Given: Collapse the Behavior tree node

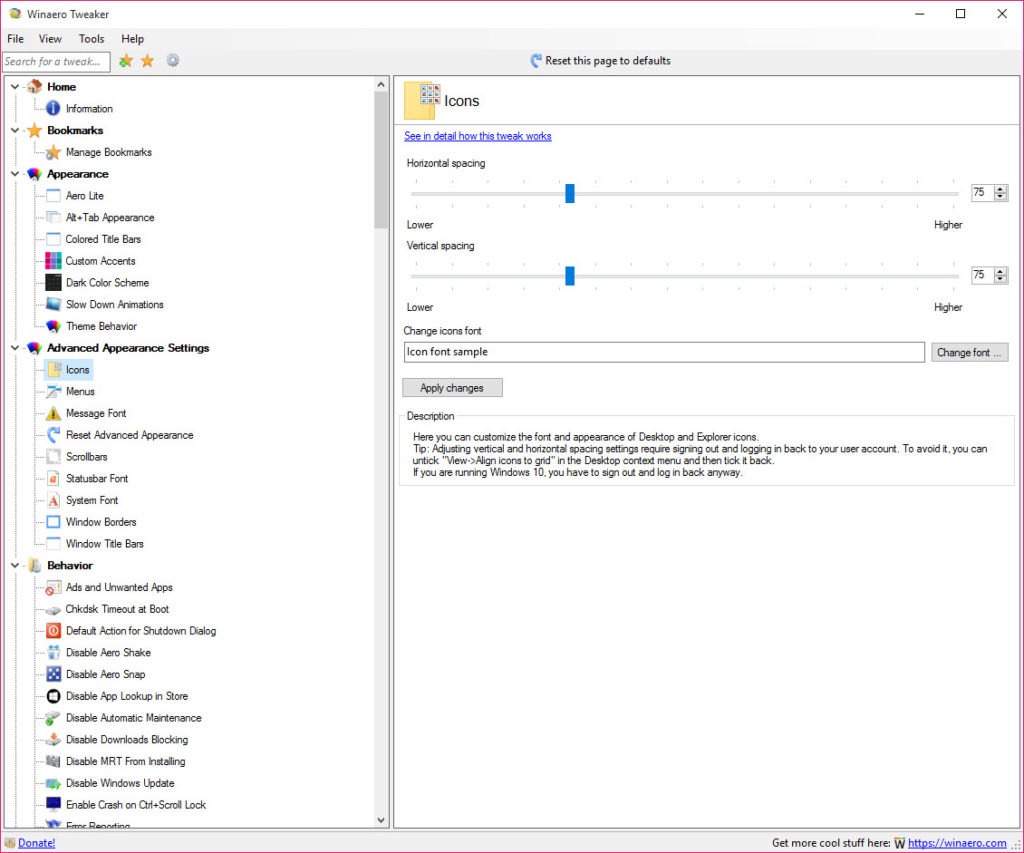Looking at the screenshot, I should point(14,566).
